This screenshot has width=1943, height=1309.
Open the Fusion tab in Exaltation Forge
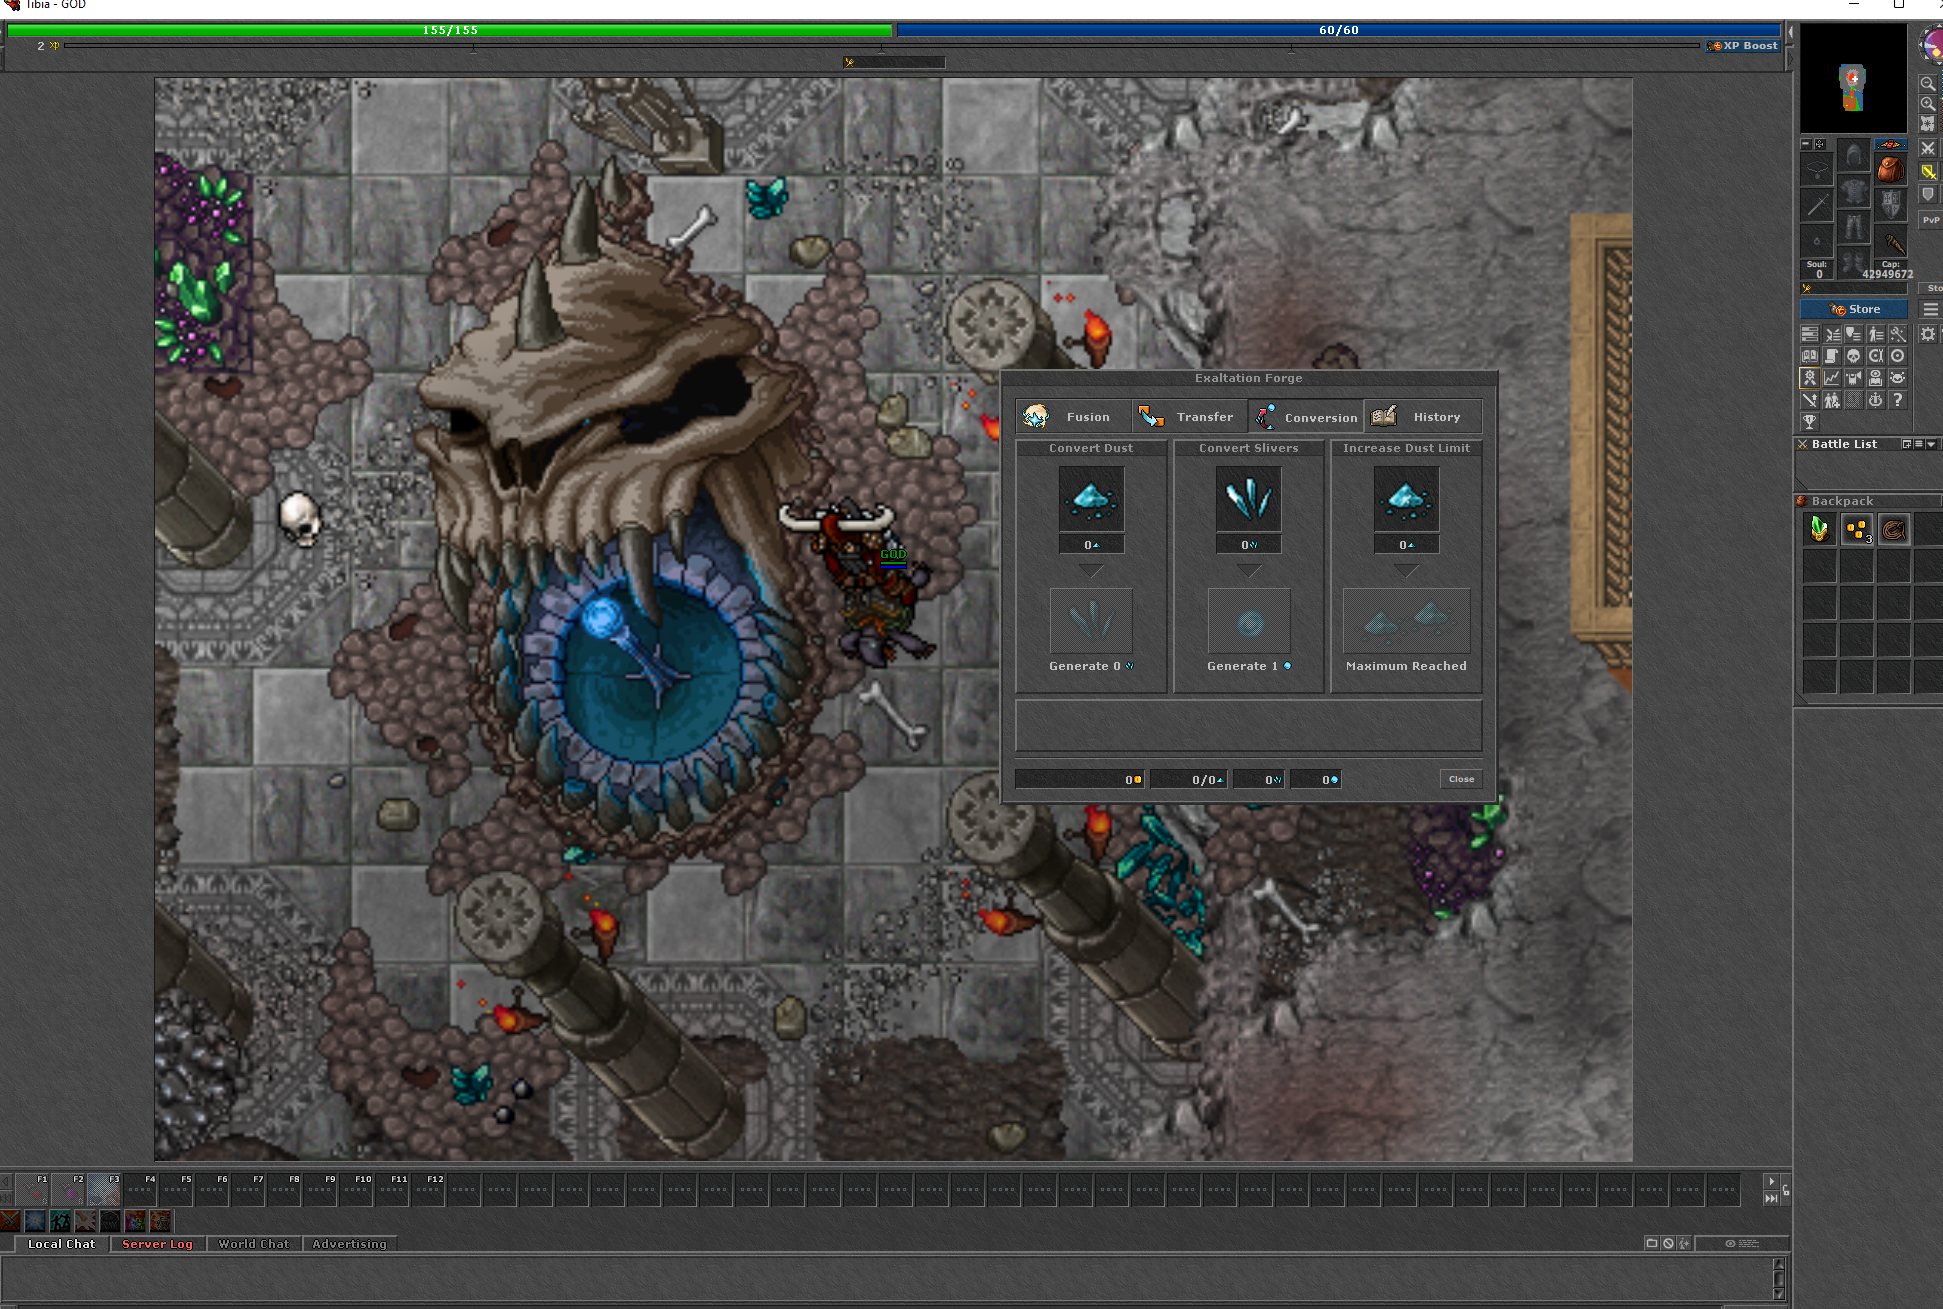coord(1073,417)
